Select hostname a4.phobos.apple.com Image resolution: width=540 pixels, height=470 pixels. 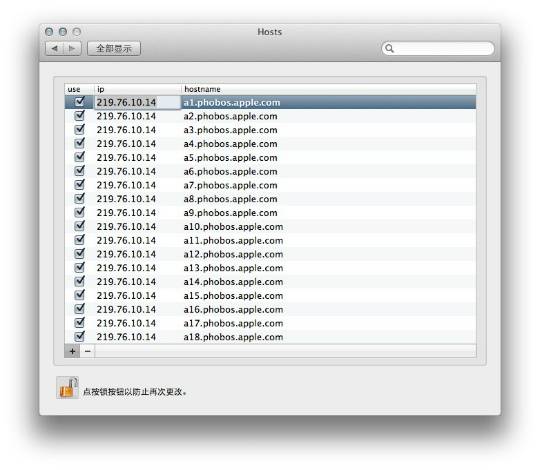[230, 144]
